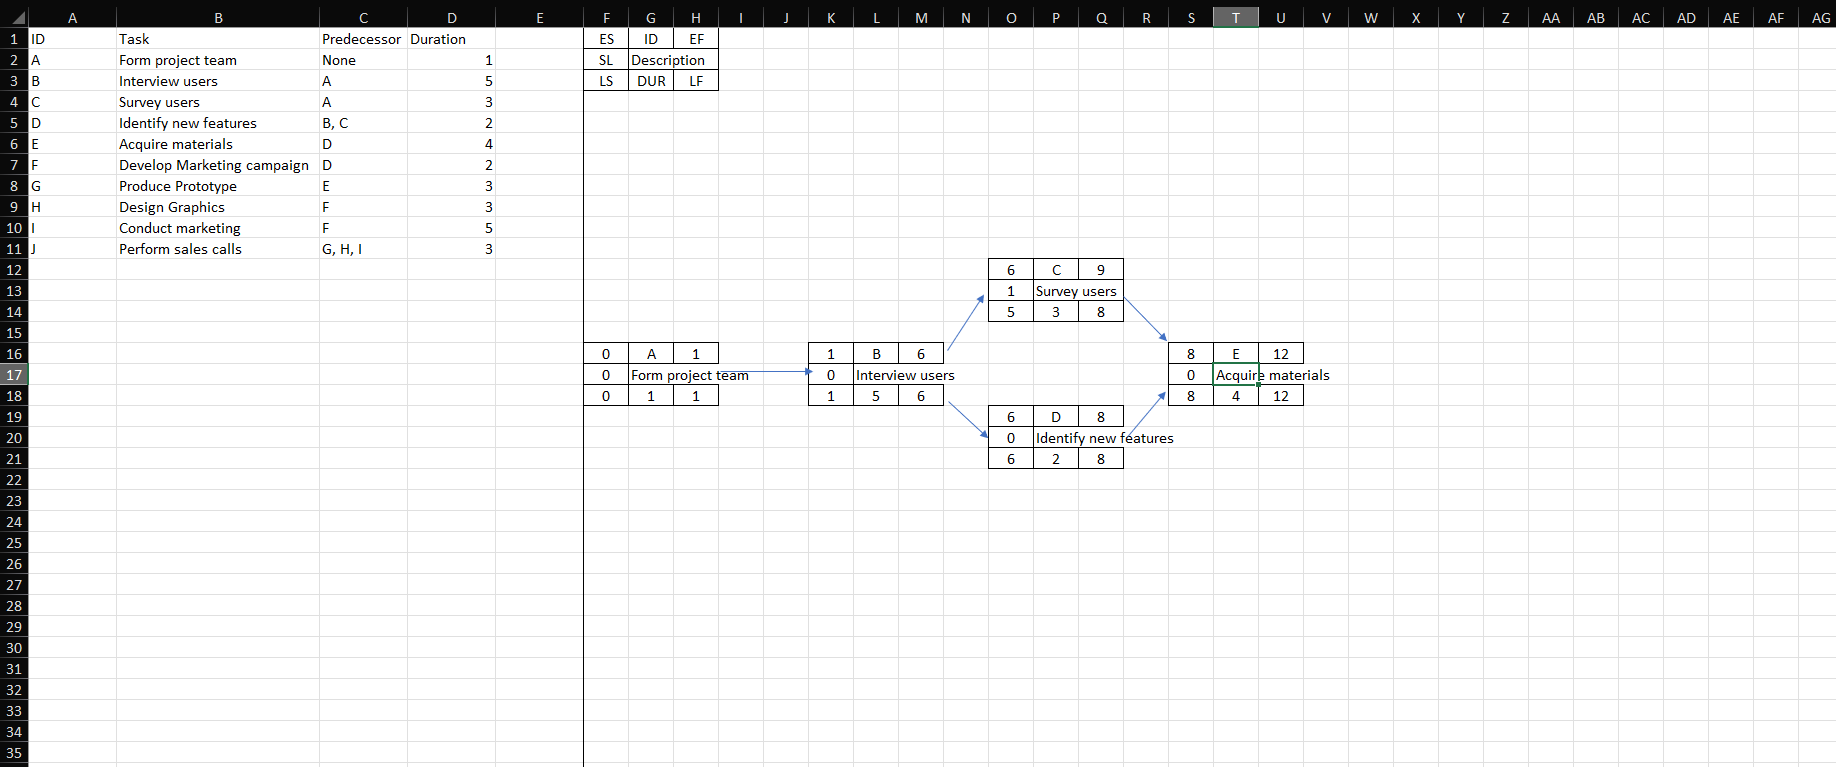Select node ID cell 'E' in diagram
Image resolution: width=1836 pixels, height=767 pixels.
[1236, 354]
